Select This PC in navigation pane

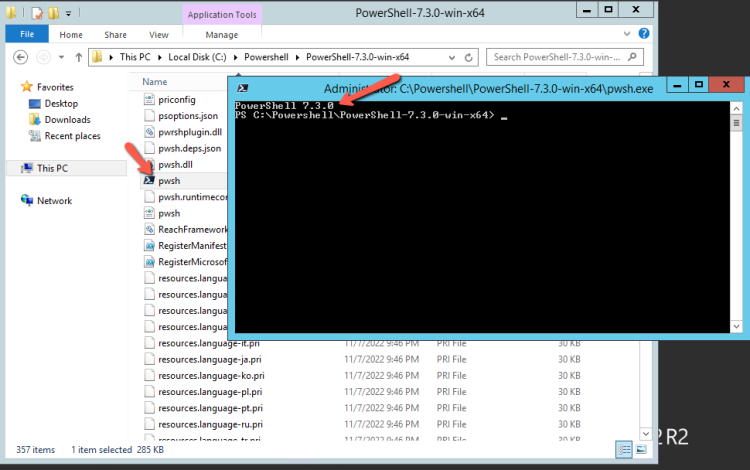[x=52, y=168]
